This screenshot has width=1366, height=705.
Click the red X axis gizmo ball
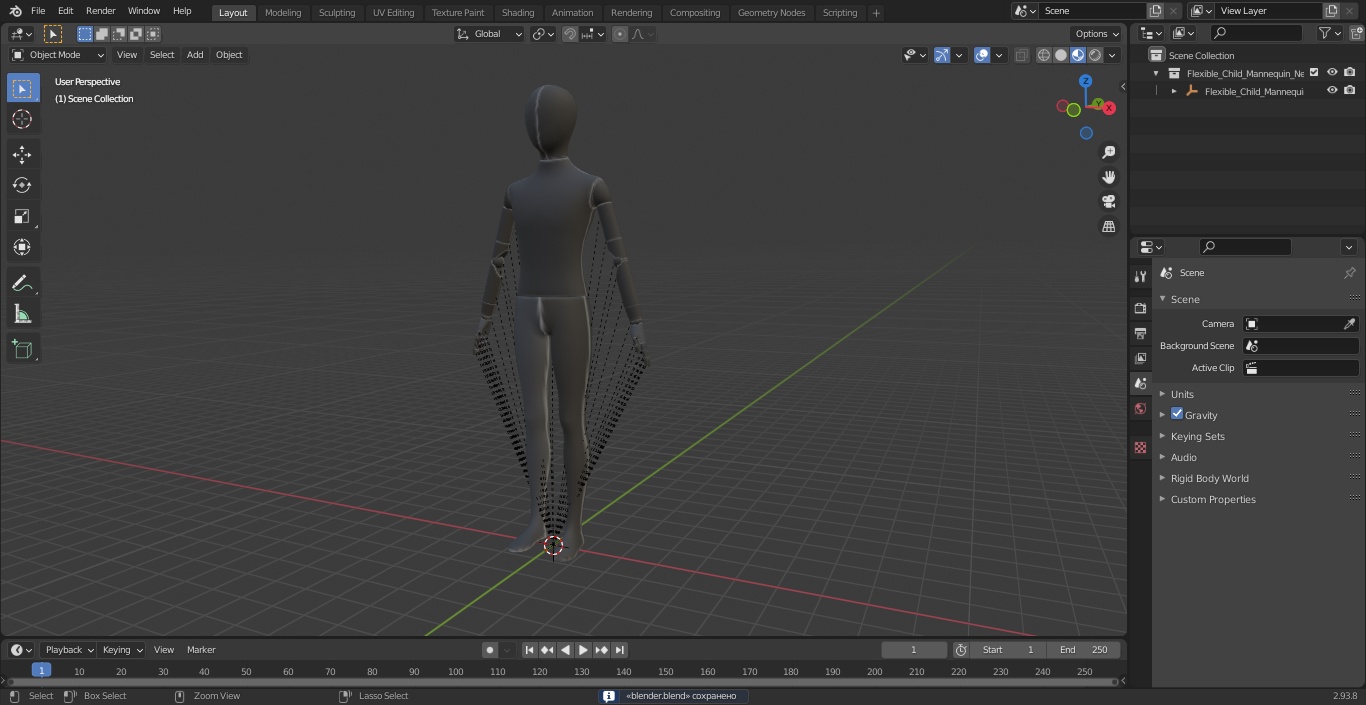[x=1109, y=108]
